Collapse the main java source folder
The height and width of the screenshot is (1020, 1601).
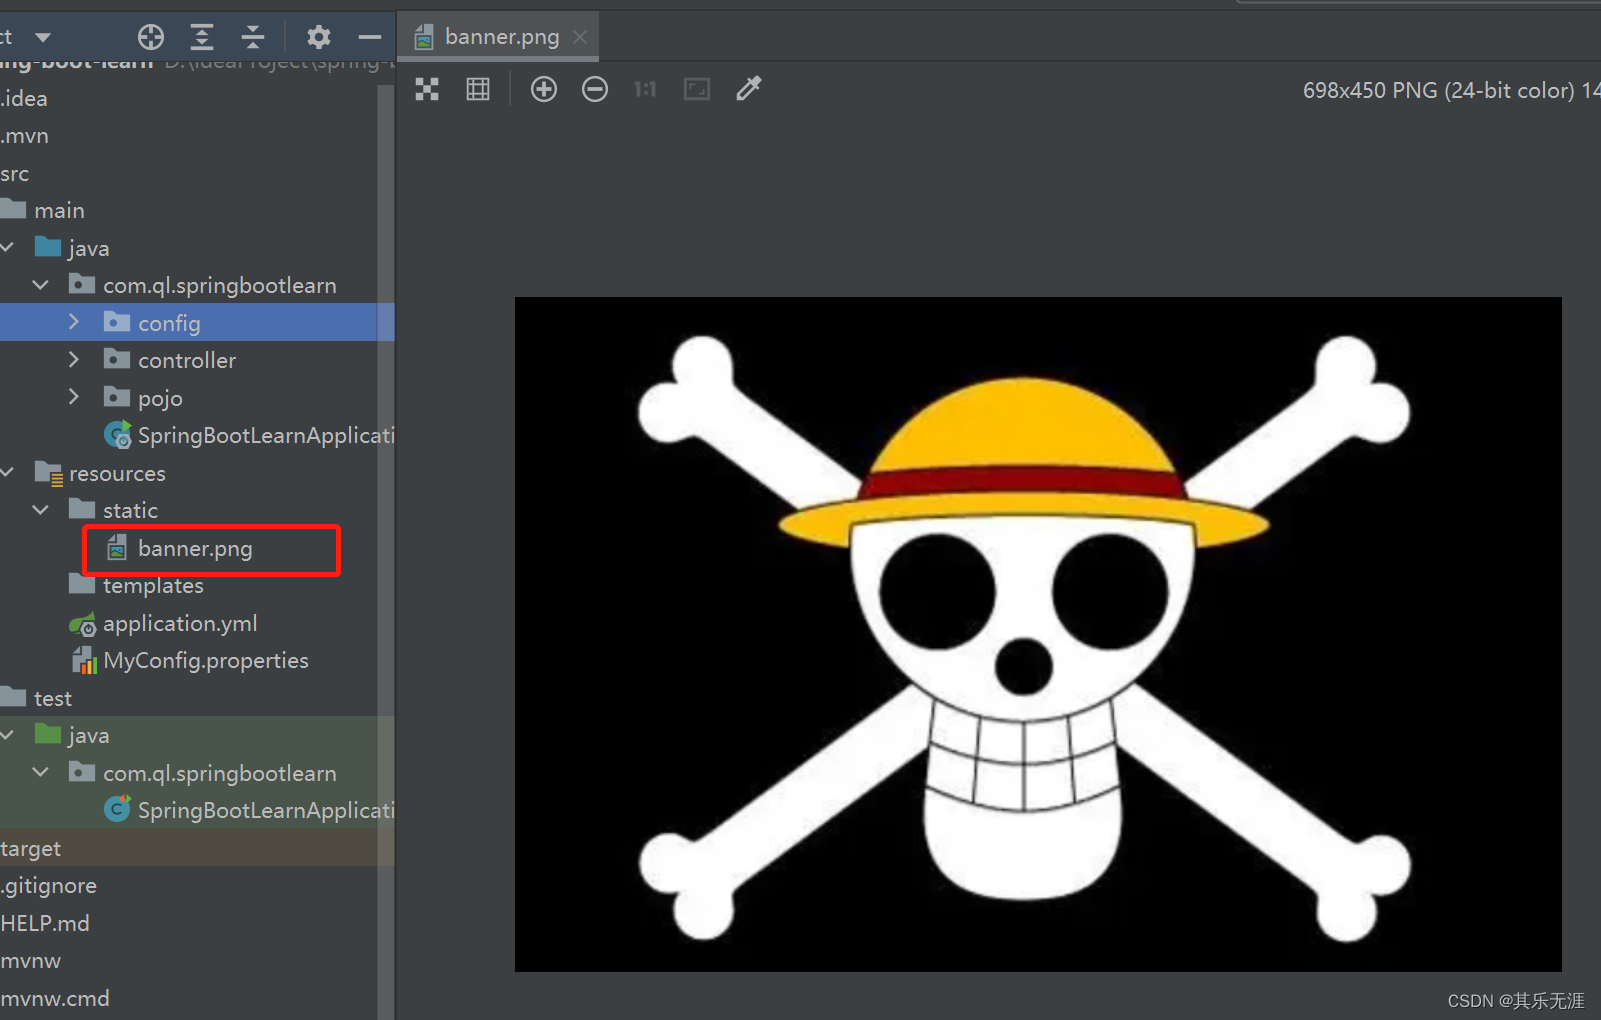click(x=7, y=247)
